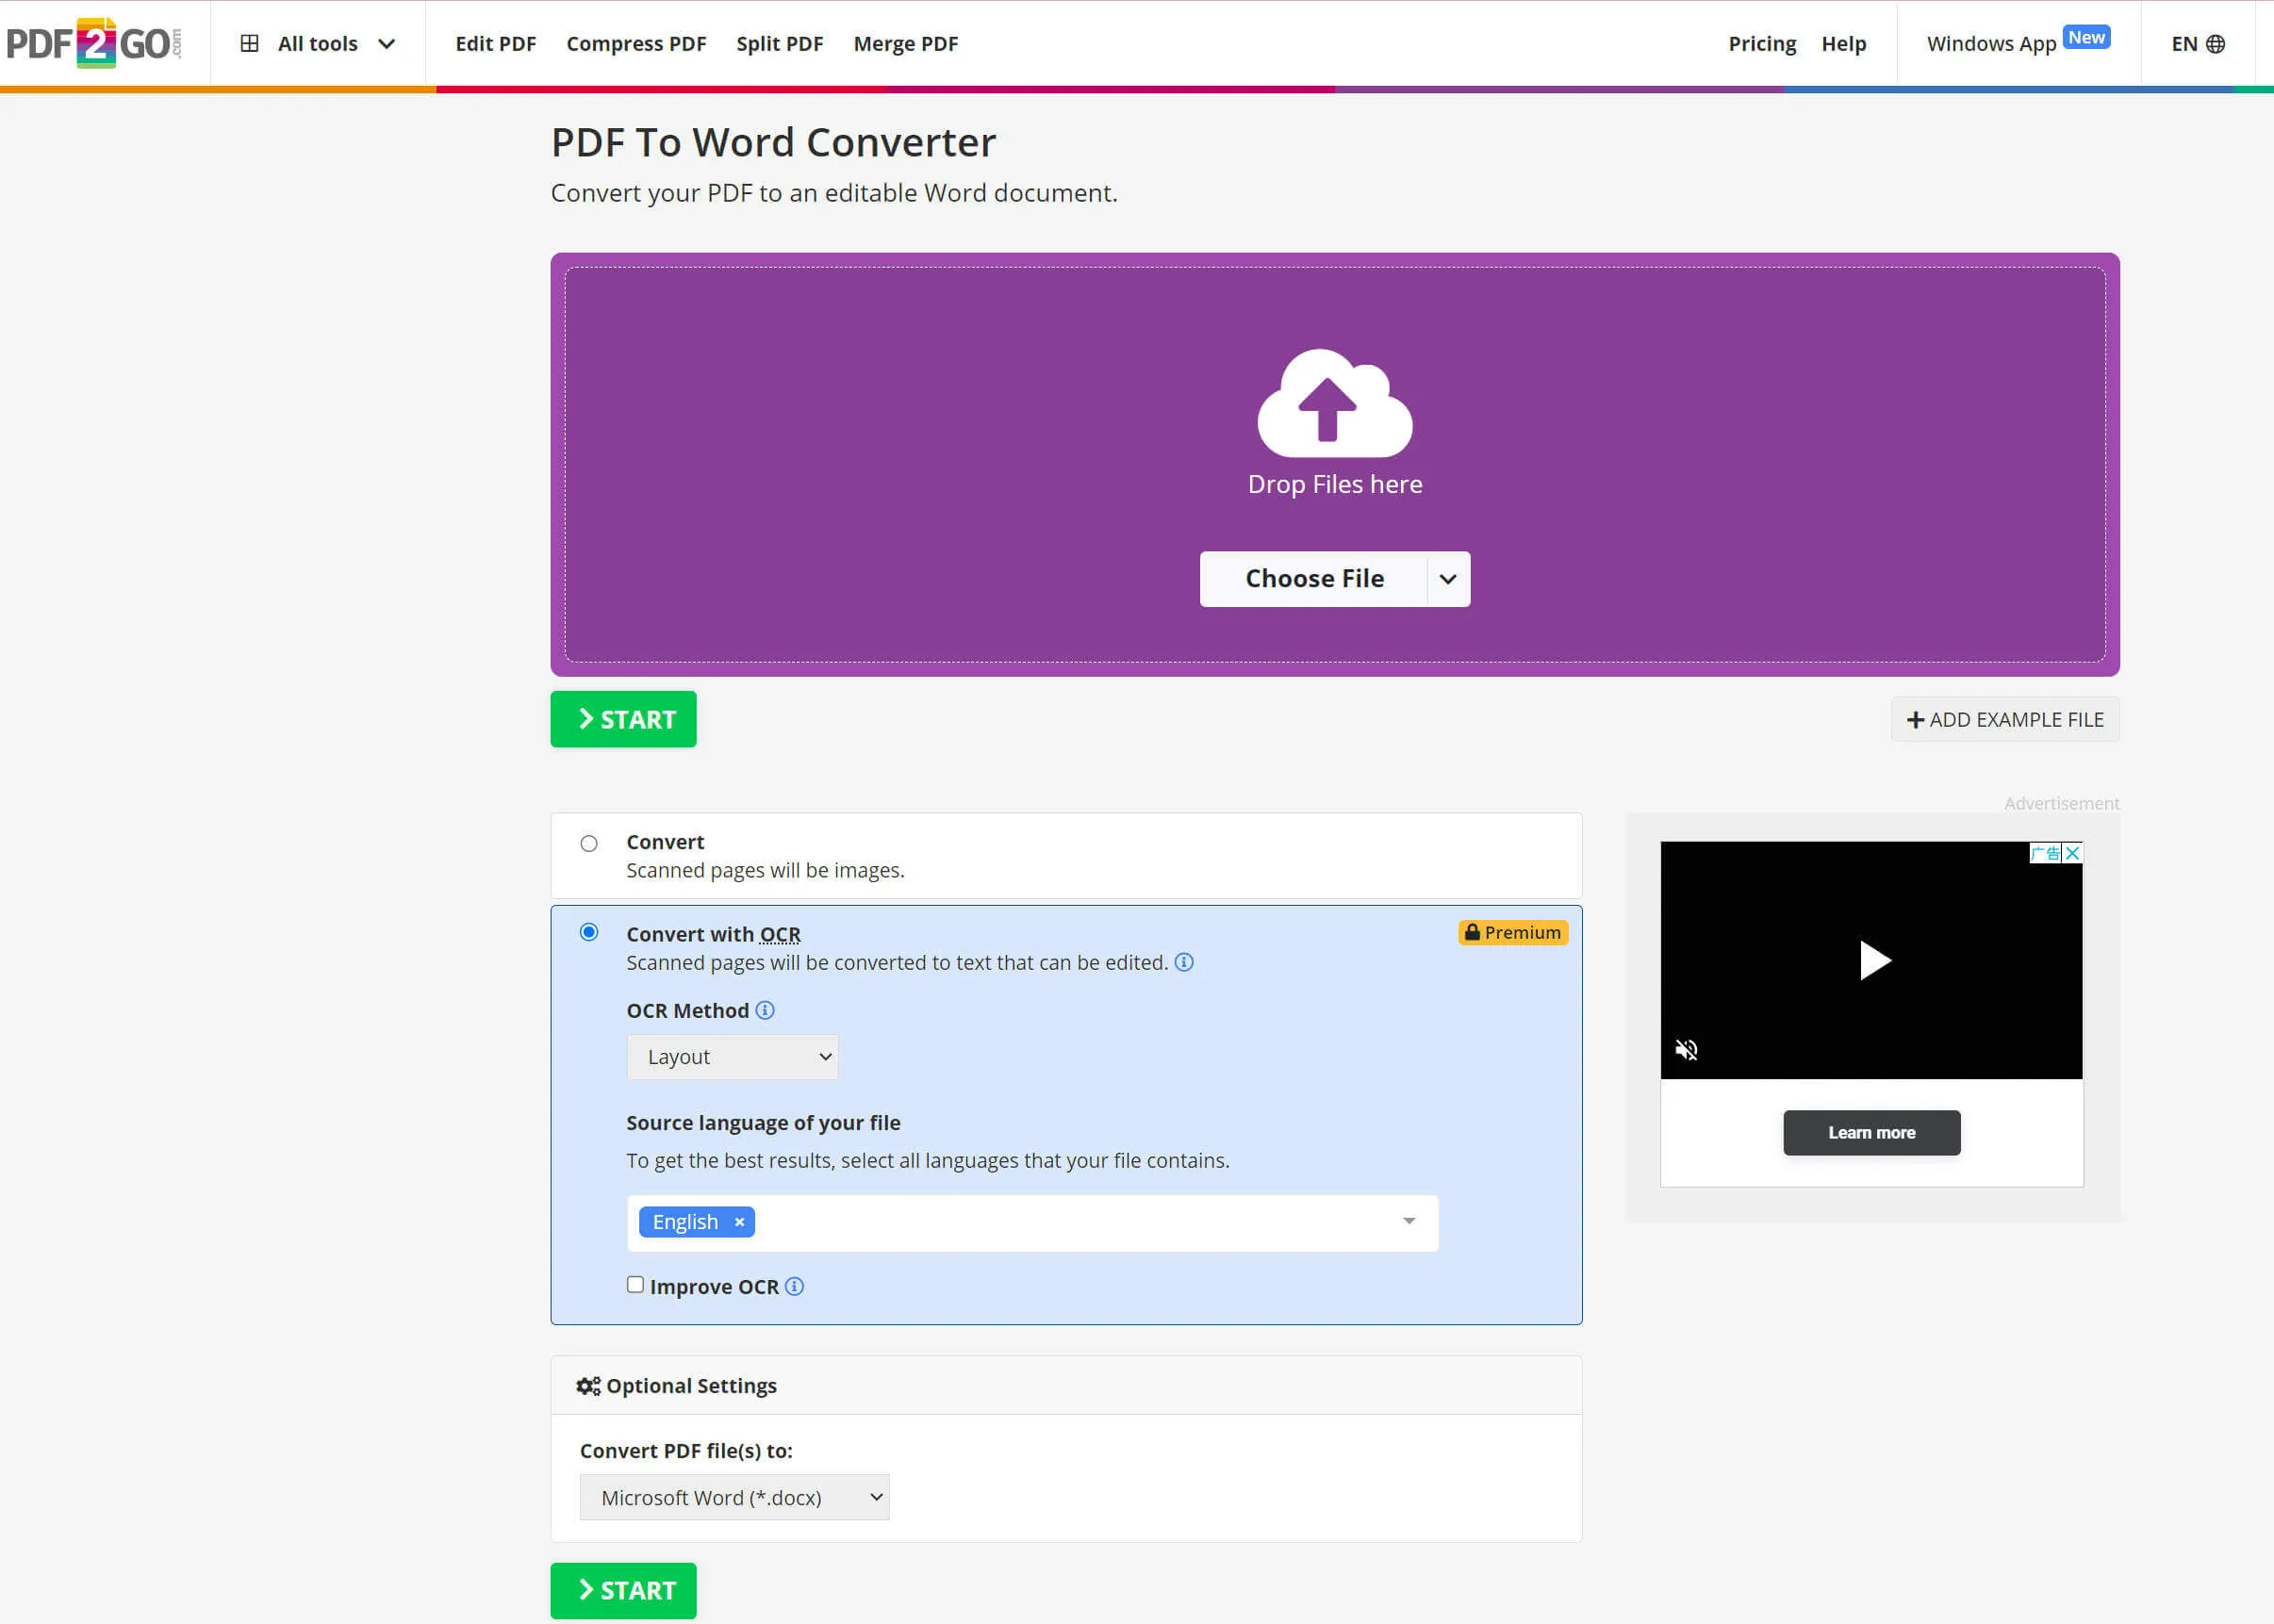This screenshot has width=2274, height=1624.
Task: Remove English language tag from source language
Action: [x=740, y=1222]
